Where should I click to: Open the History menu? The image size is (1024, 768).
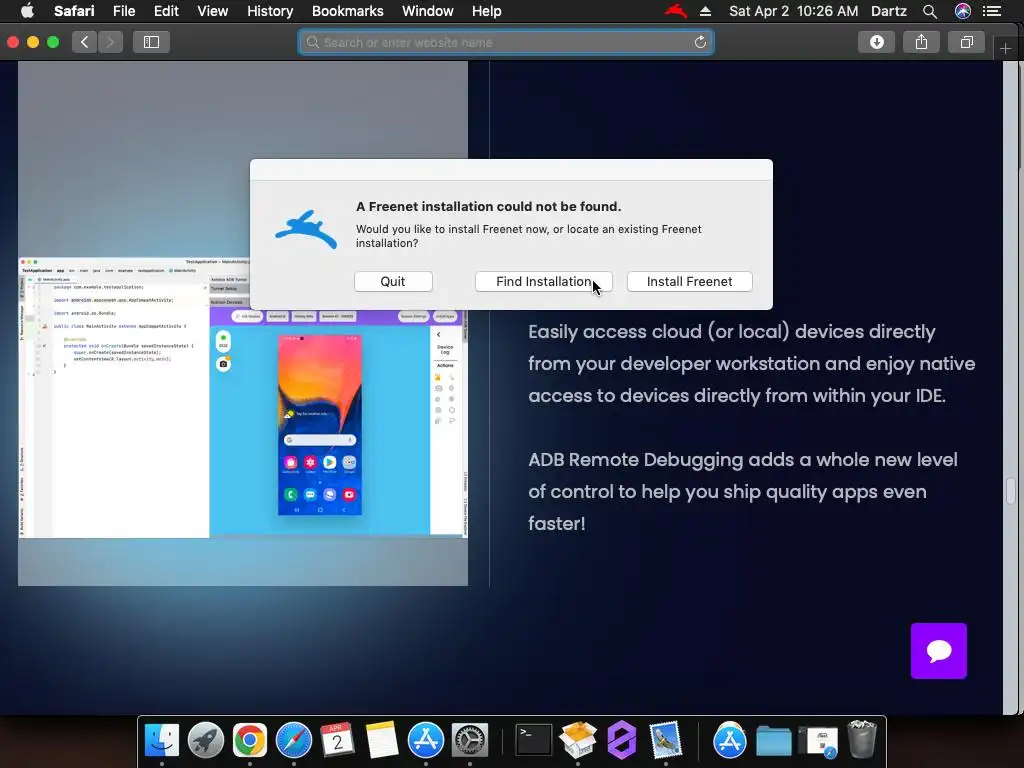click(x=270, y=11)
